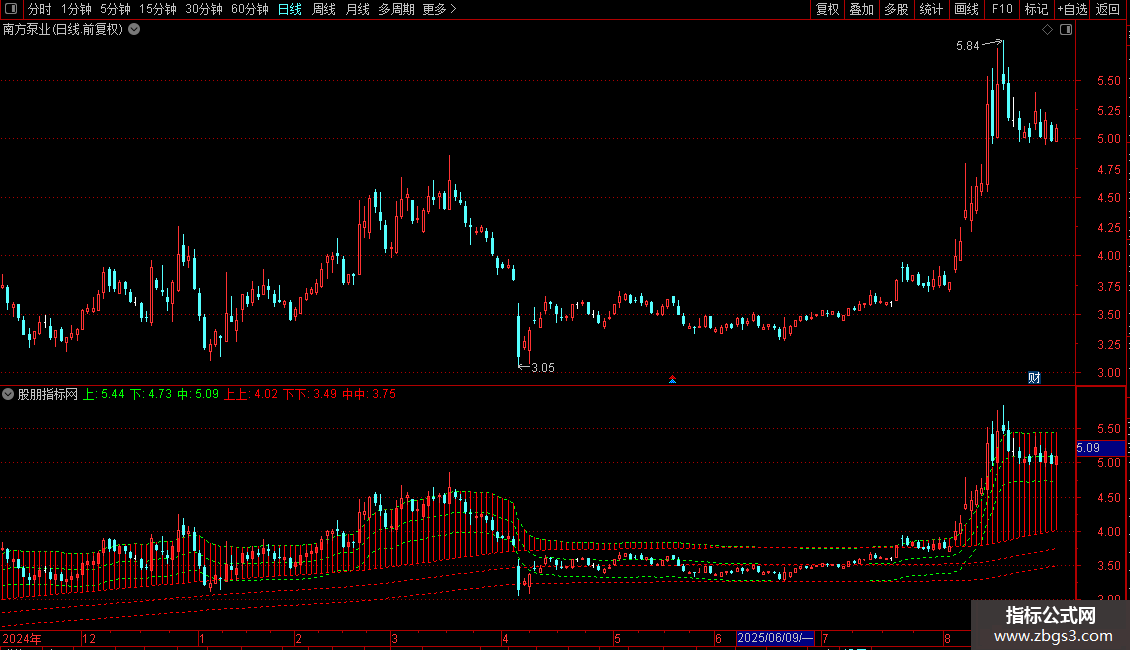Add stock via +自选 button
The height and width of the screenshot is (650, 1130).
[1072, 9]
